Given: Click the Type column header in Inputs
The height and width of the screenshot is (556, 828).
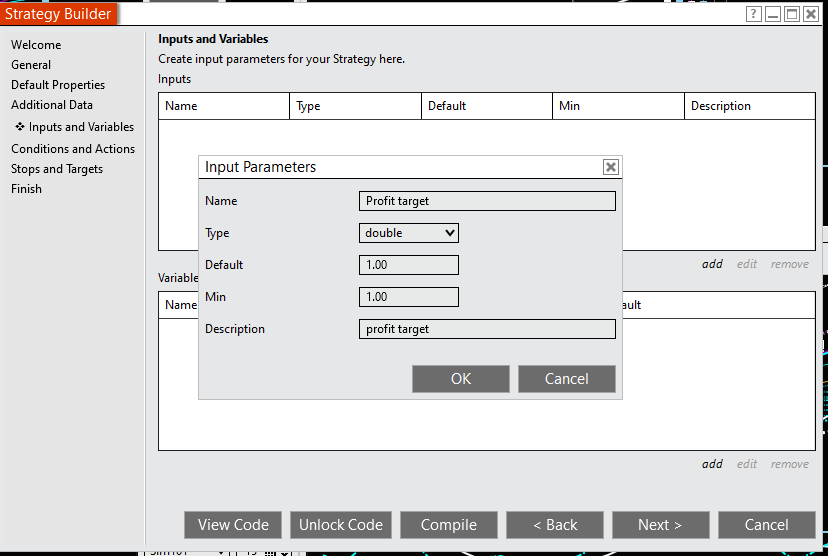Looking at the screenshot, I should click(x=355, y=106).
